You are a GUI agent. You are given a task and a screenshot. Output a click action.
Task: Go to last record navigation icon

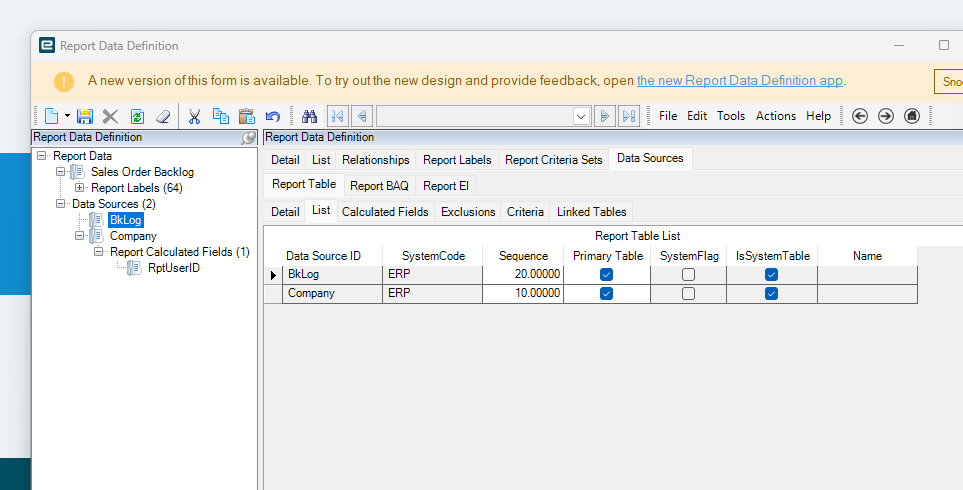point(629,115)
